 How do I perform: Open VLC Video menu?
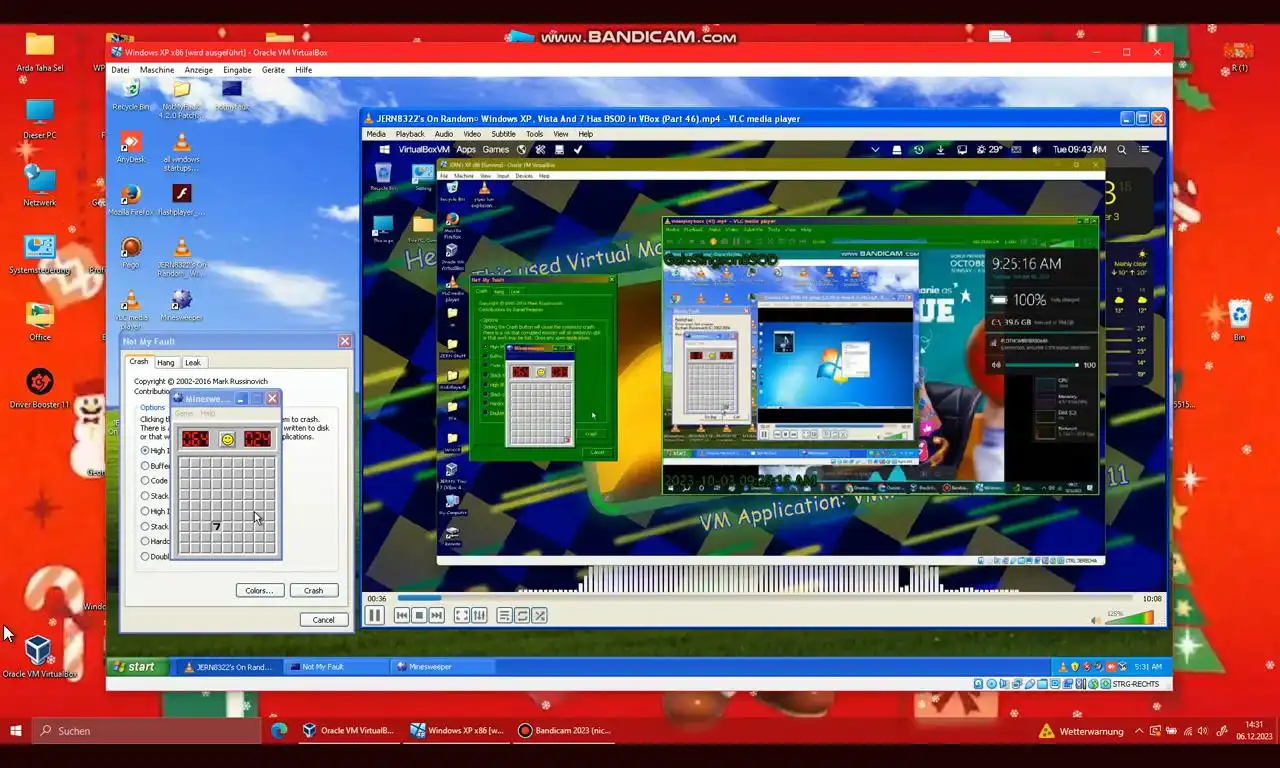pos(472,134)
